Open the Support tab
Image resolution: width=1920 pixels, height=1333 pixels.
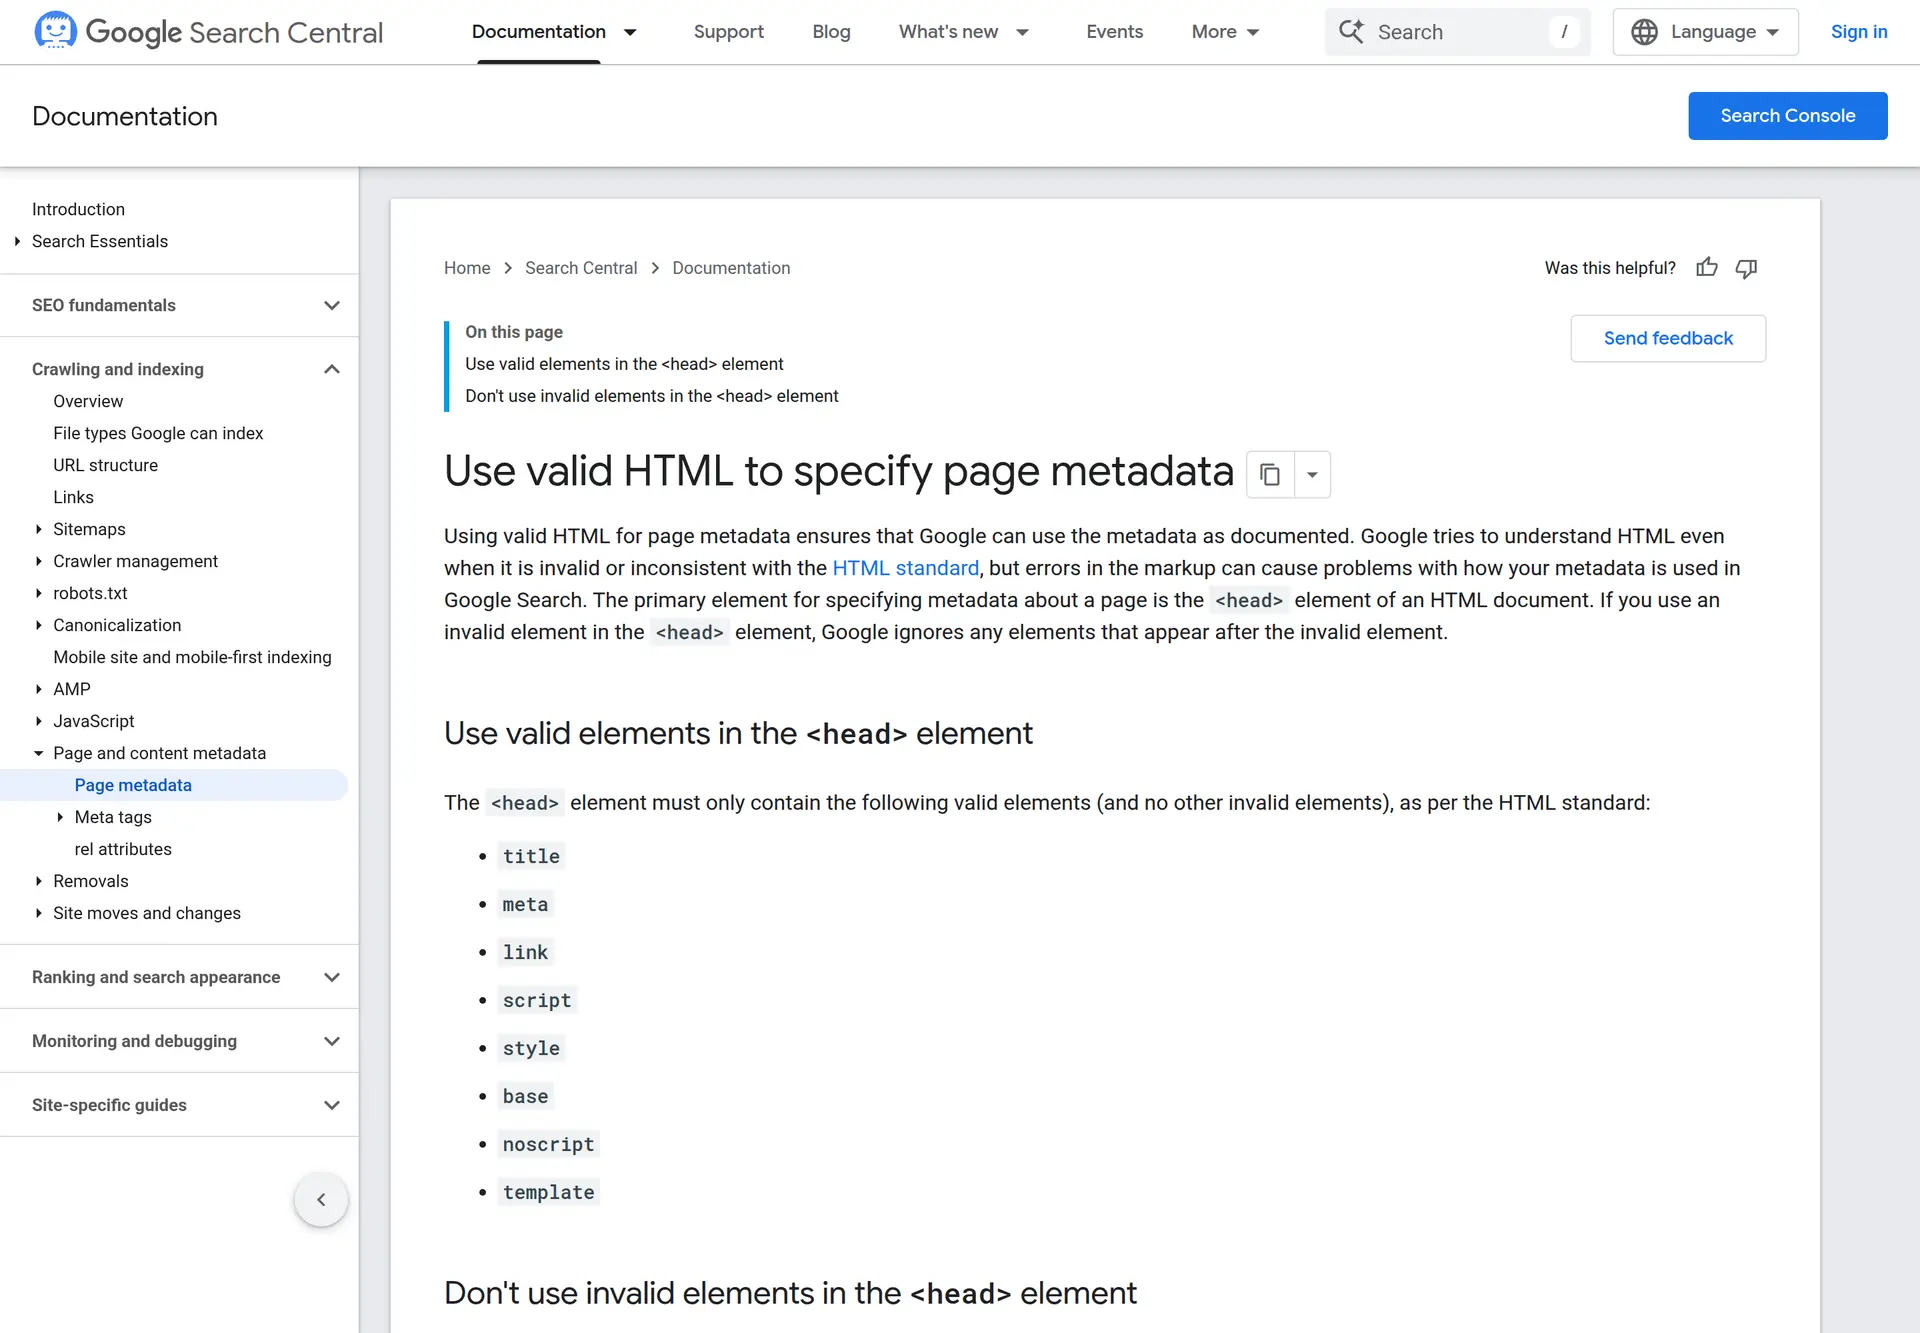click(728, 32)
